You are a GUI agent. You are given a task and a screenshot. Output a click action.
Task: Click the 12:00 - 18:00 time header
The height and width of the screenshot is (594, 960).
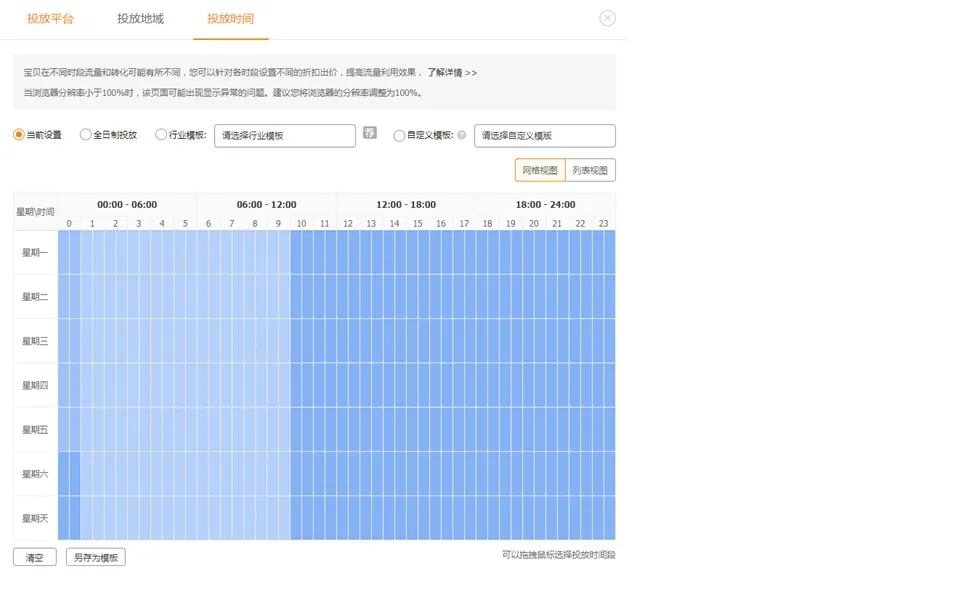point(406,204)
